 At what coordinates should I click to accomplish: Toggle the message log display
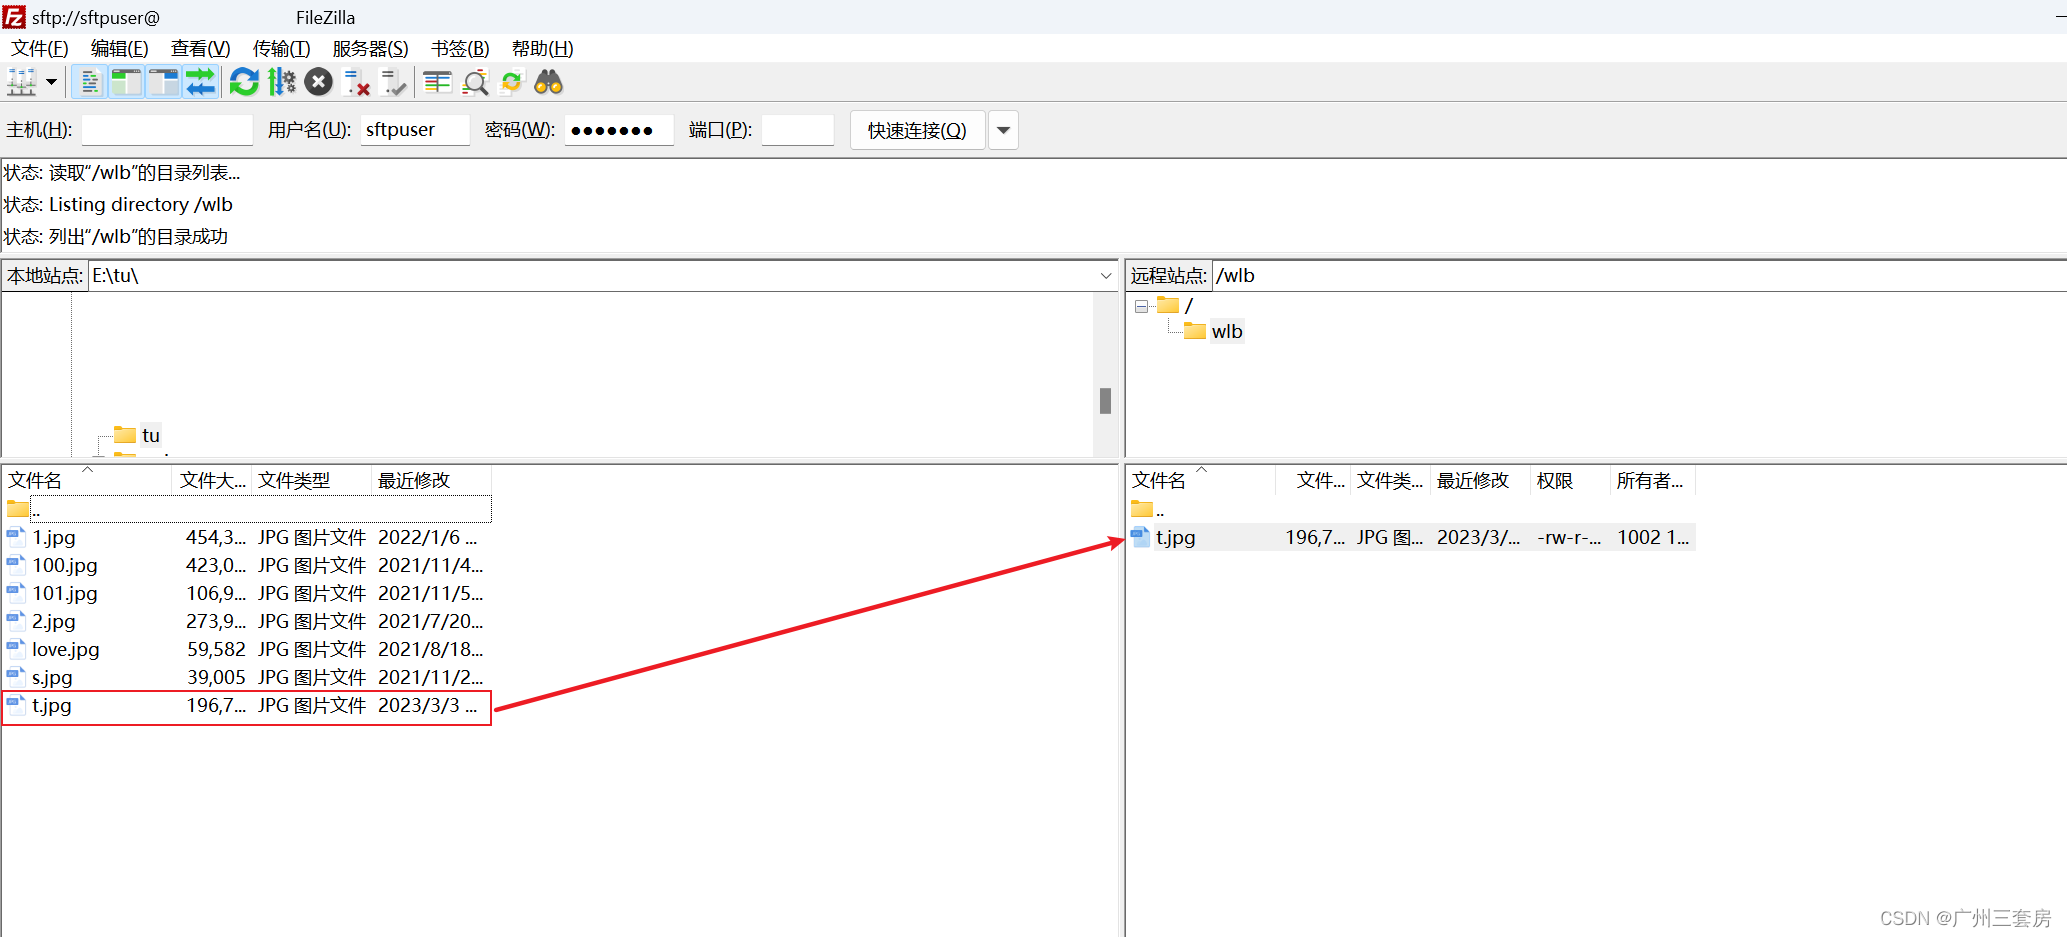tap(90, 82)
